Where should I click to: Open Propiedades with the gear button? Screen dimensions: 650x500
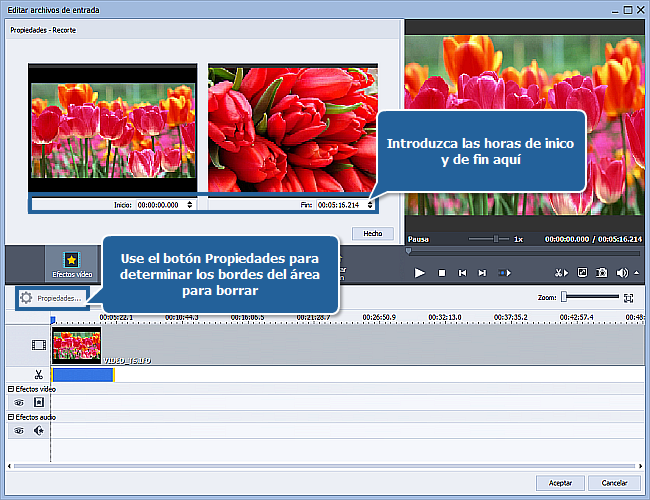pyautogui.click(x=51, y=298)
